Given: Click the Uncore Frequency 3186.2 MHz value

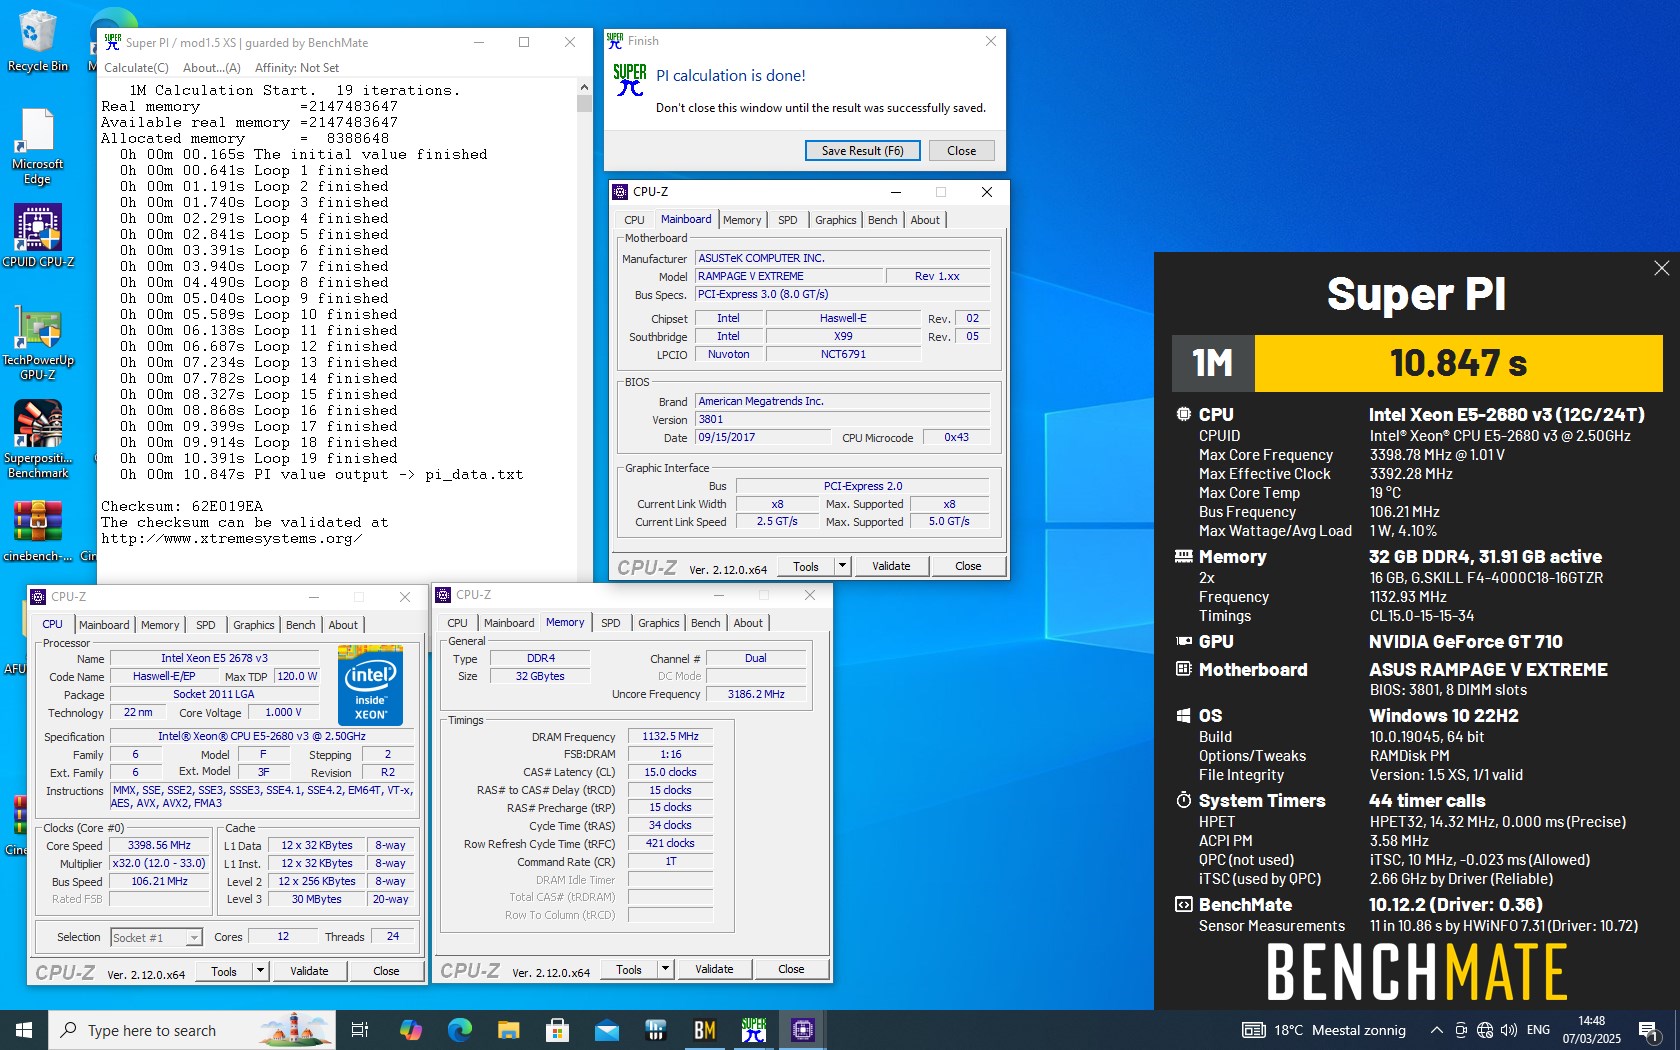Looking at the screenshot, I should click(756, 694).
